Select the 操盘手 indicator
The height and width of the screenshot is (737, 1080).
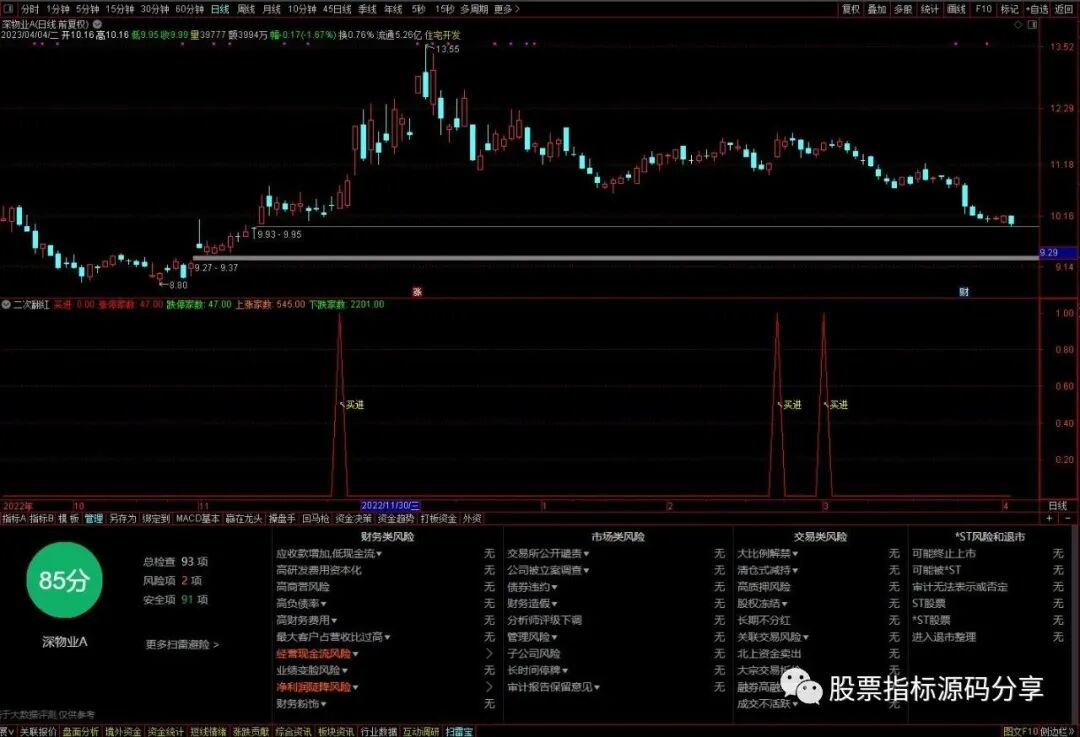[x=282, y=518]
